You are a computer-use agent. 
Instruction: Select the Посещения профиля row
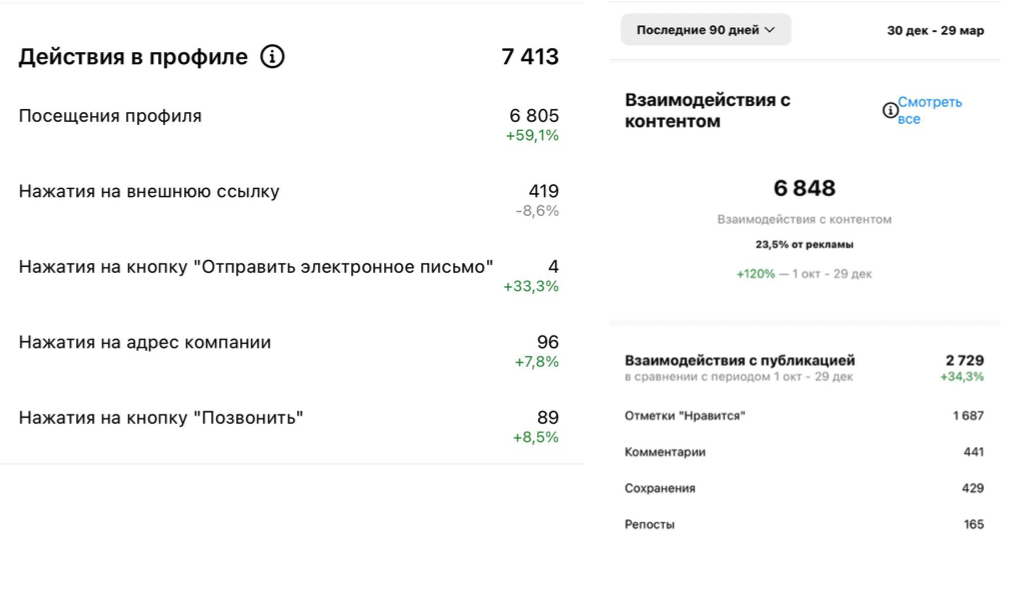pos(289,125)
